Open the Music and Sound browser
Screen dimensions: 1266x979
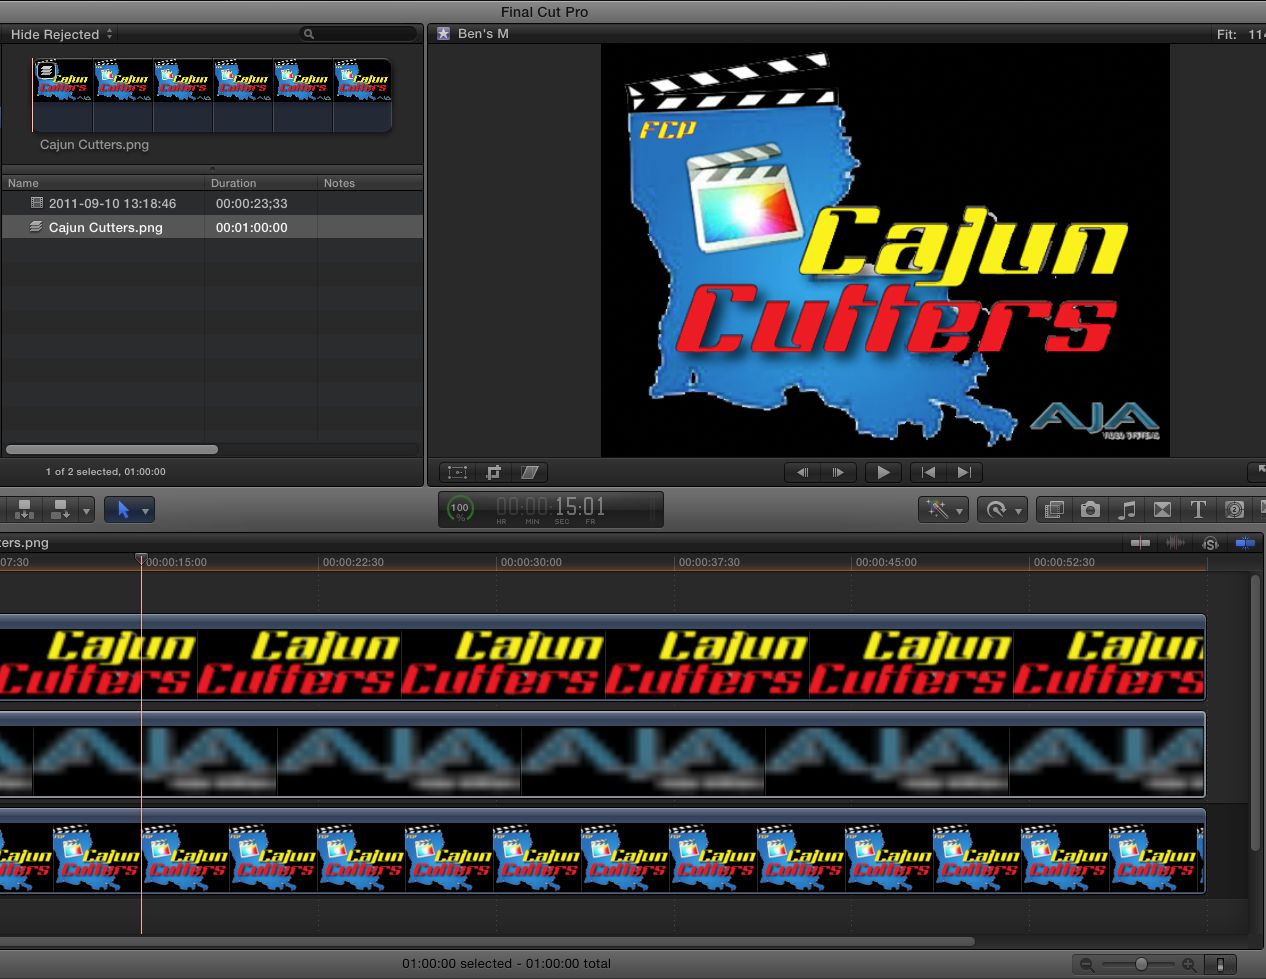point(1127,509)
